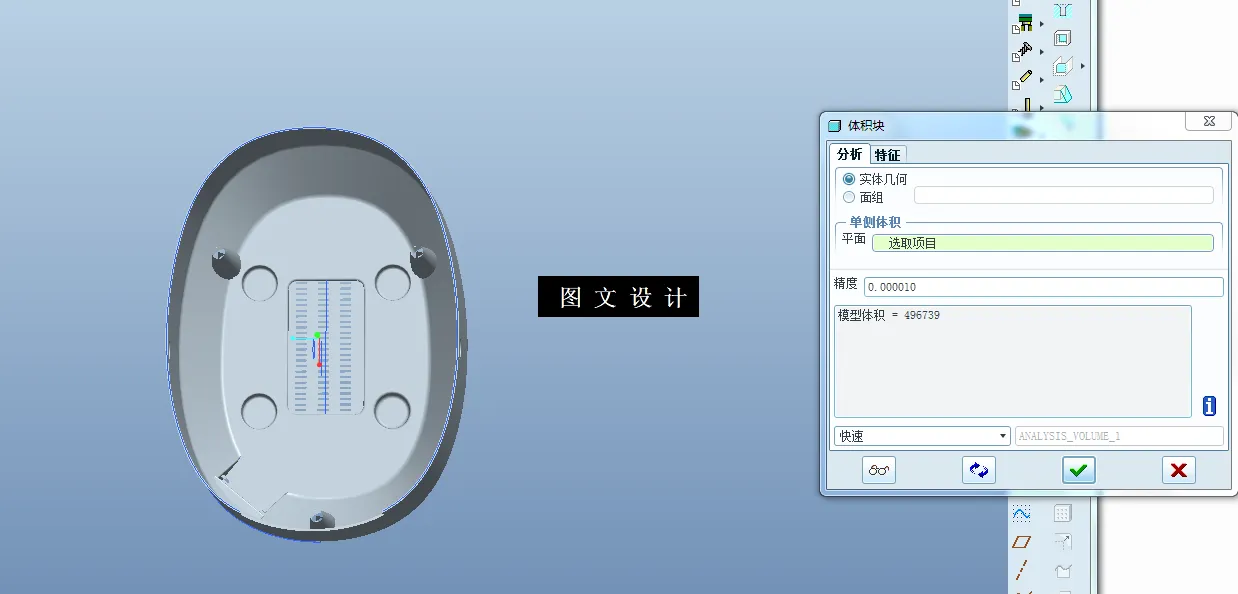Select the Datum Curve wavy-line tool

1022,515
